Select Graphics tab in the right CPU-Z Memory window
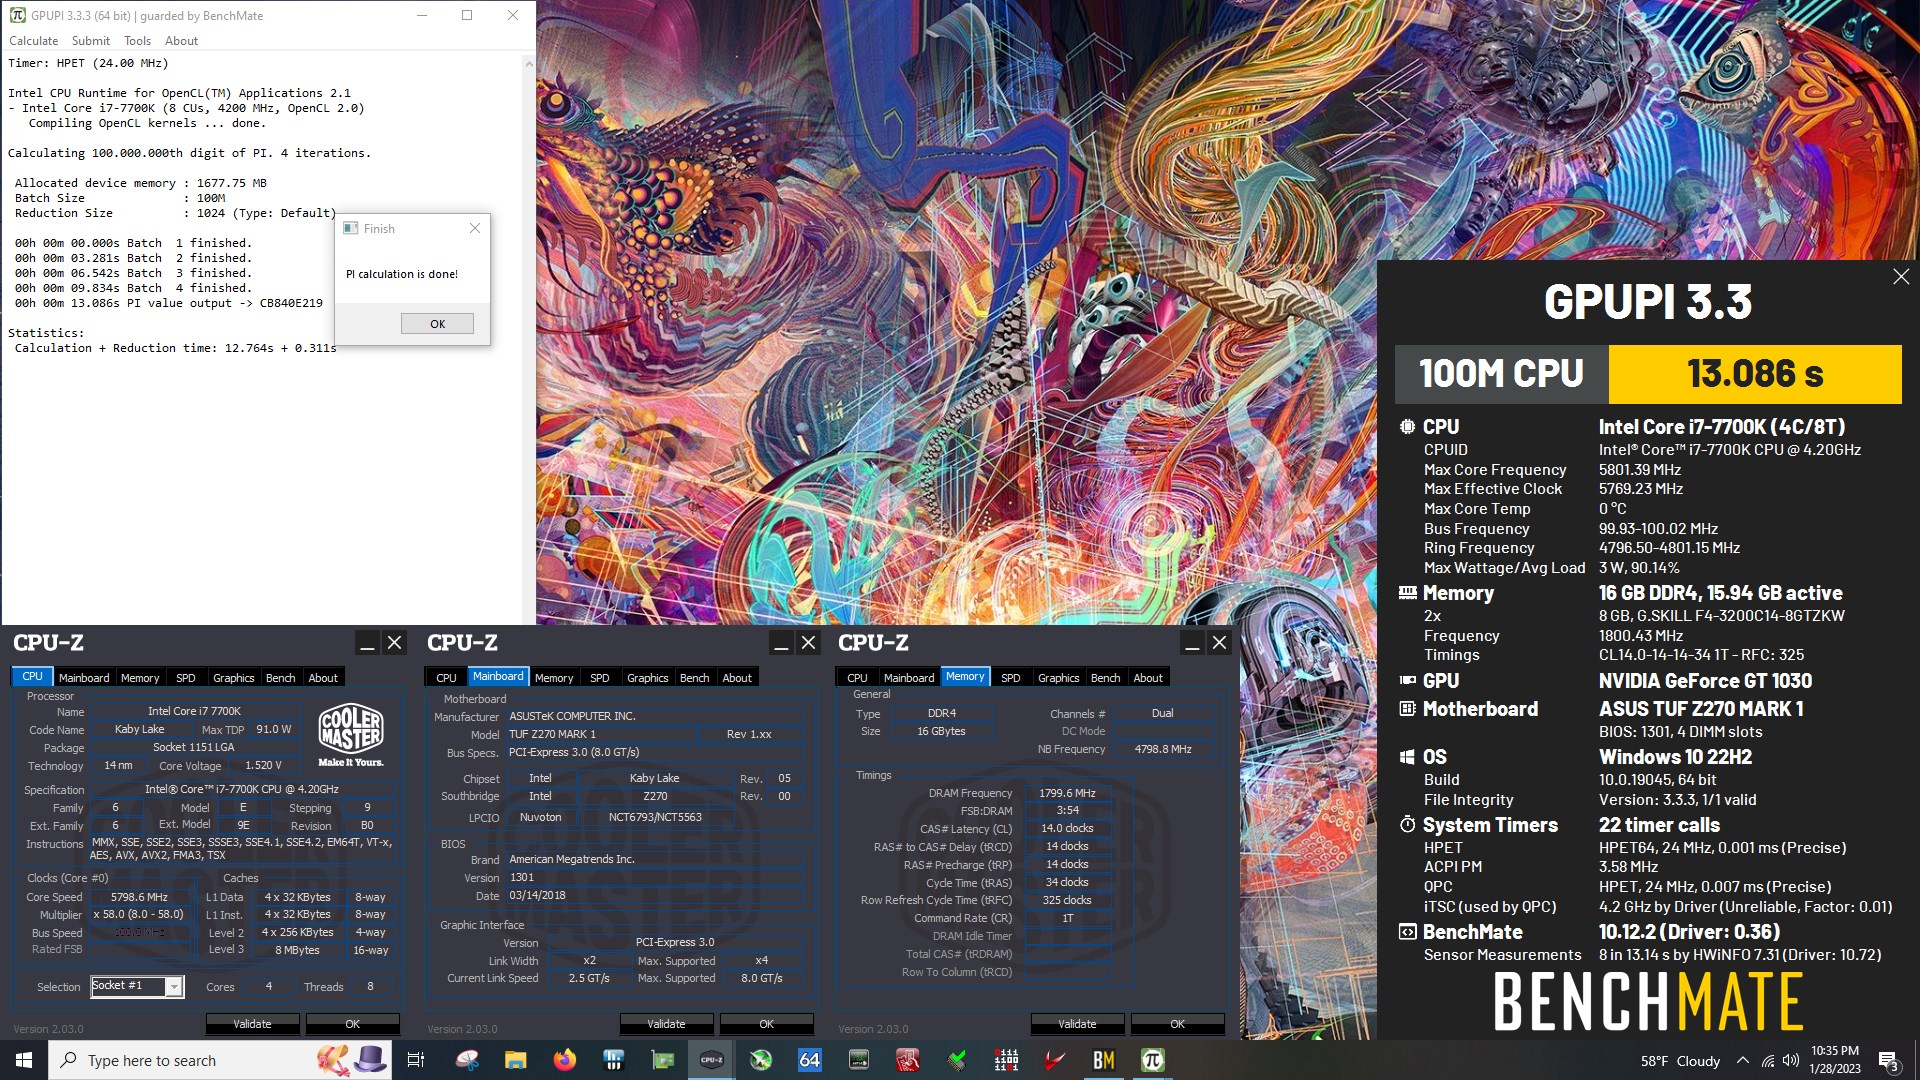Viewport: 1920px width, 1080px height. pos(1059,678)
